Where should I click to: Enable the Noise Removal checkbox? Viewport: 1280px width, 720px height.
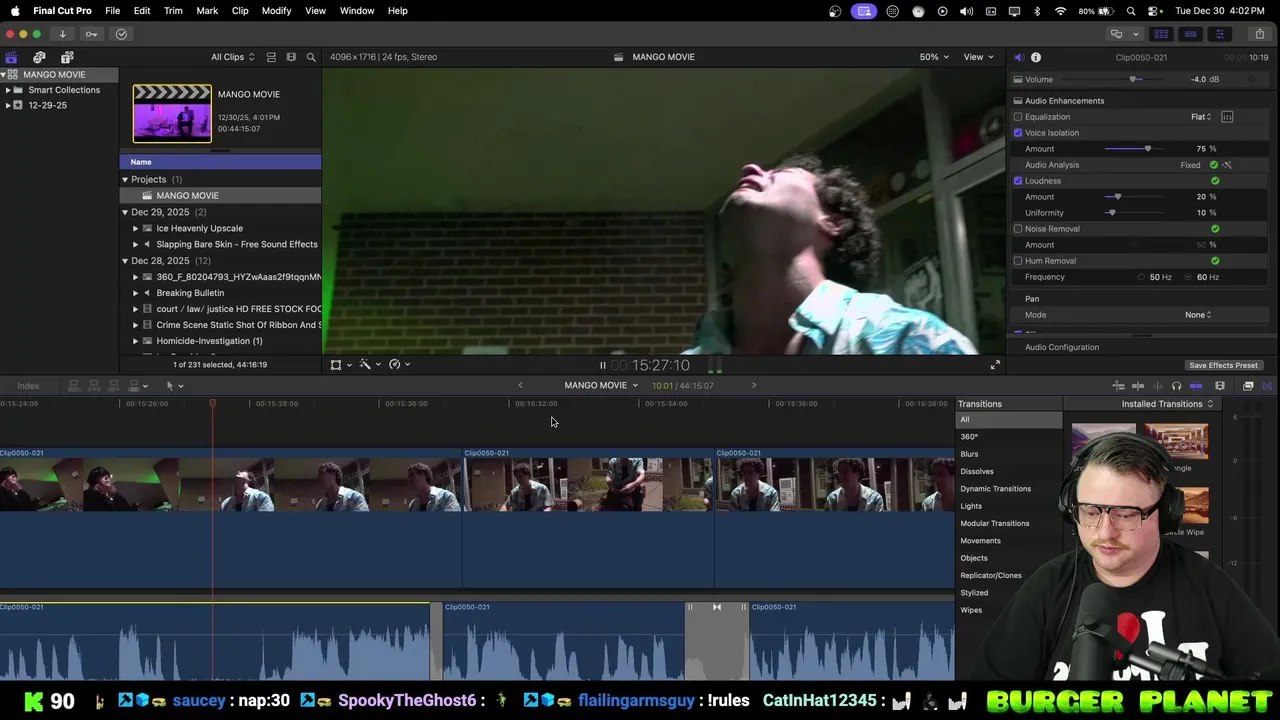pos(1018,229)
